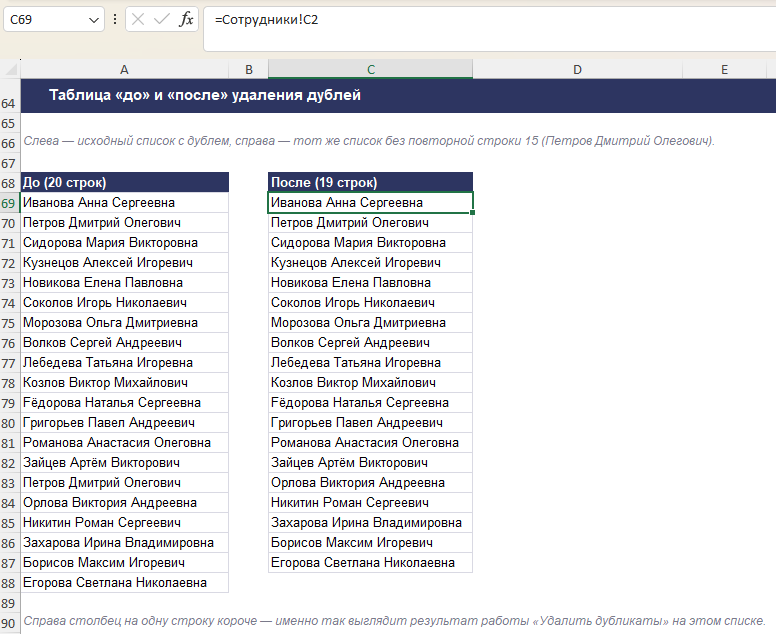Click 'Козлов Виктор Михайлович' in column C
The height and width of the screenshot is (634, 776).
coord(371,383)
